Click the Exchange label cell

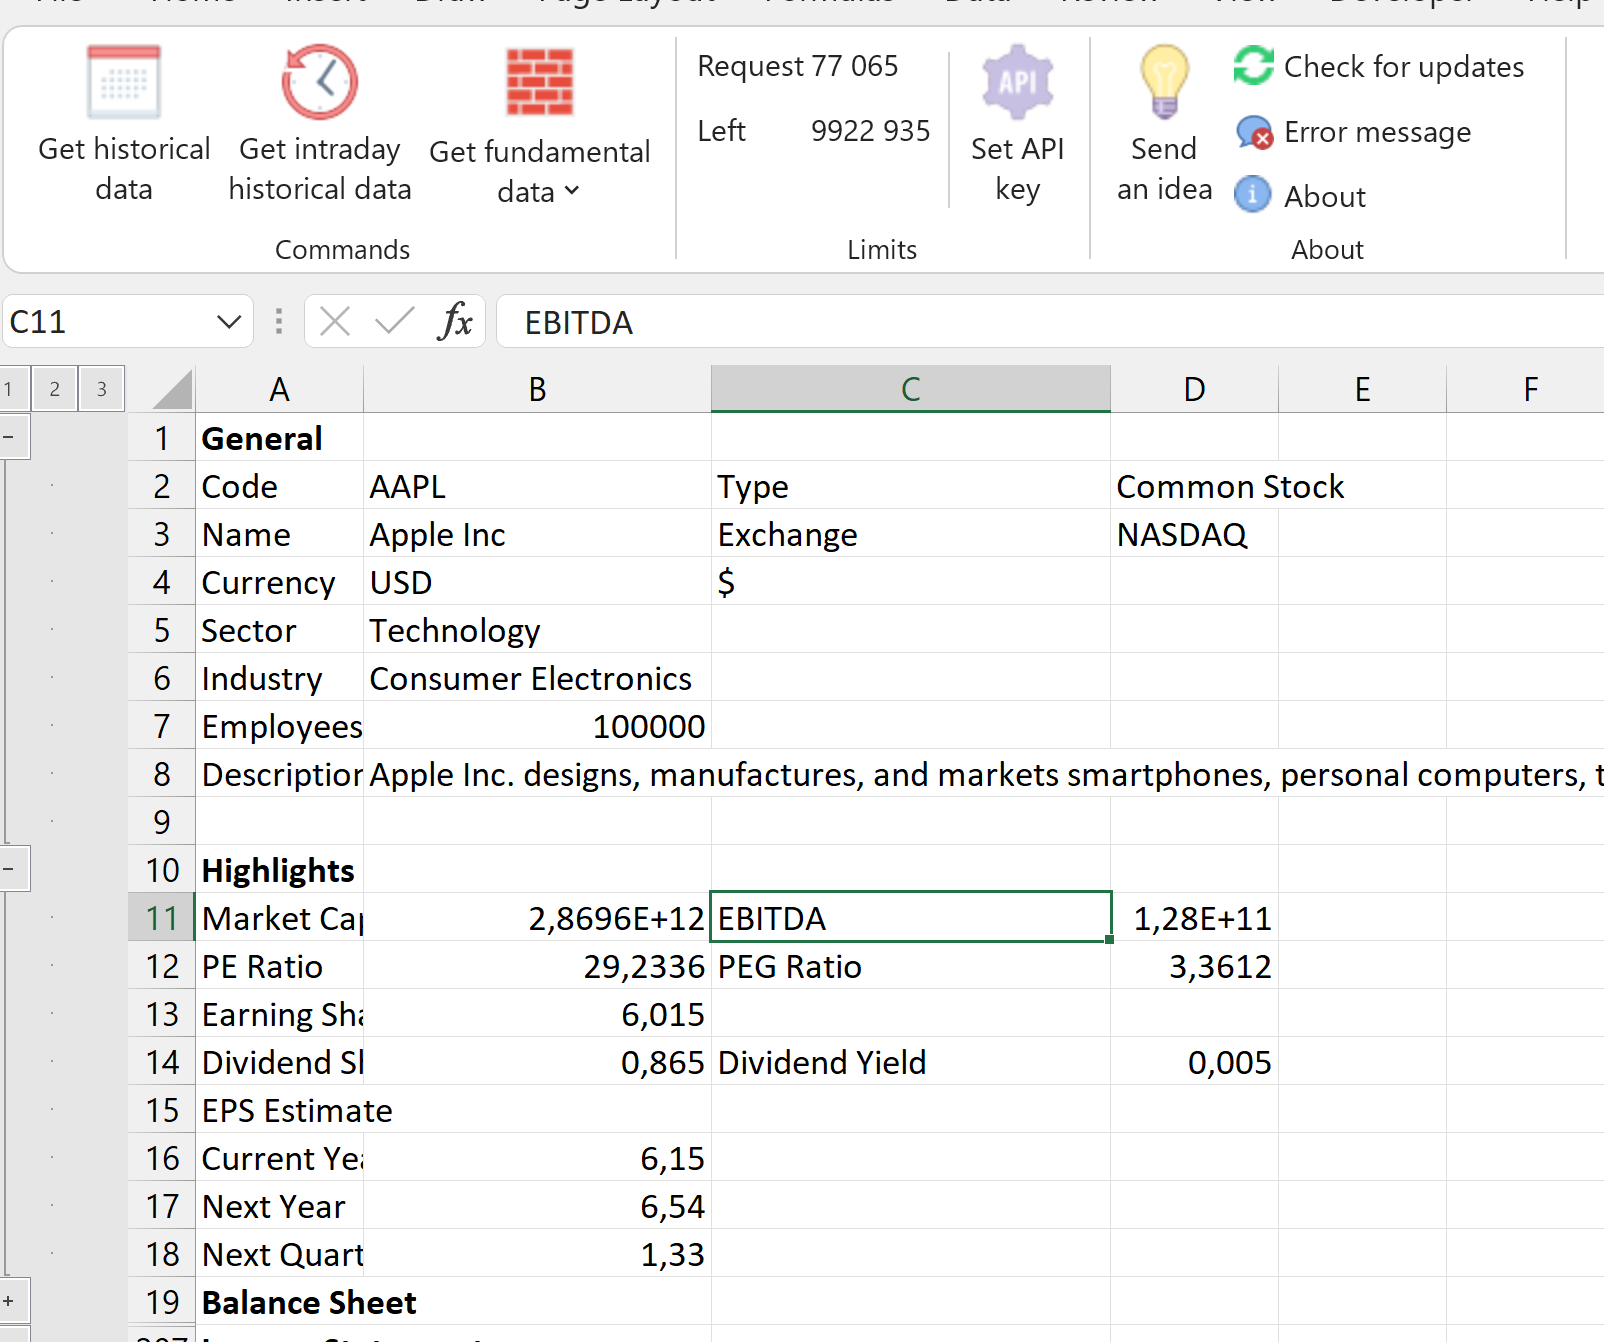(910, 534)
